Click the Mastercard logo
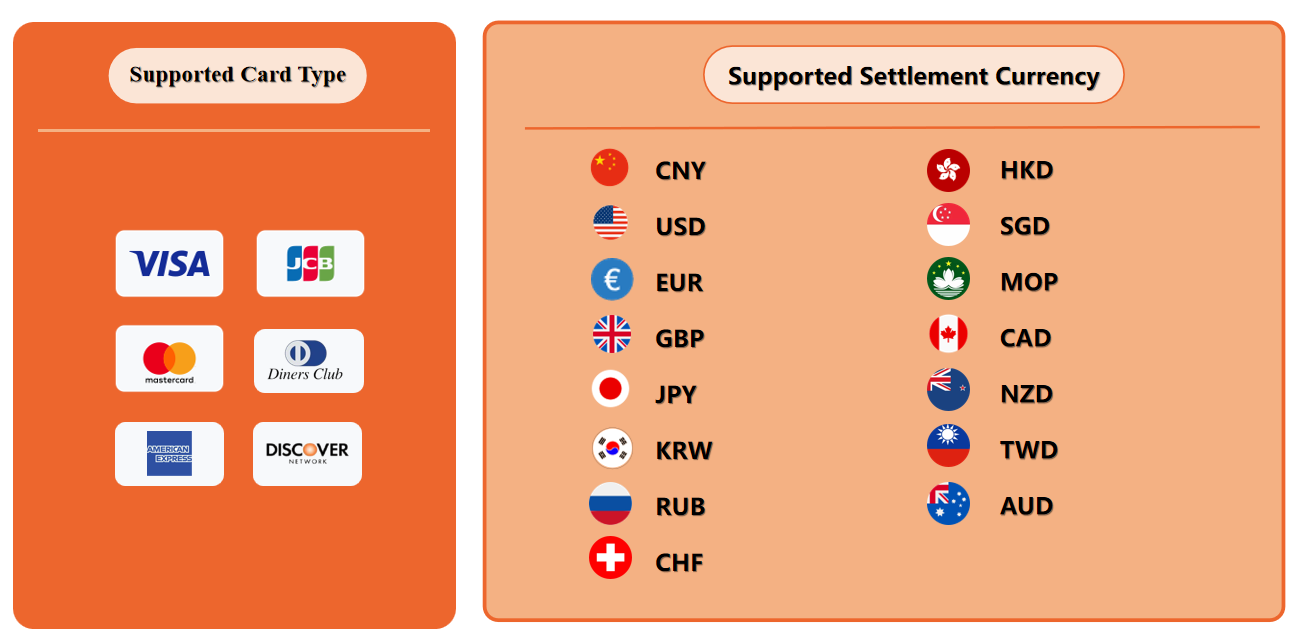Viewport: 1300px width, 636px height. tap(169, 359)
